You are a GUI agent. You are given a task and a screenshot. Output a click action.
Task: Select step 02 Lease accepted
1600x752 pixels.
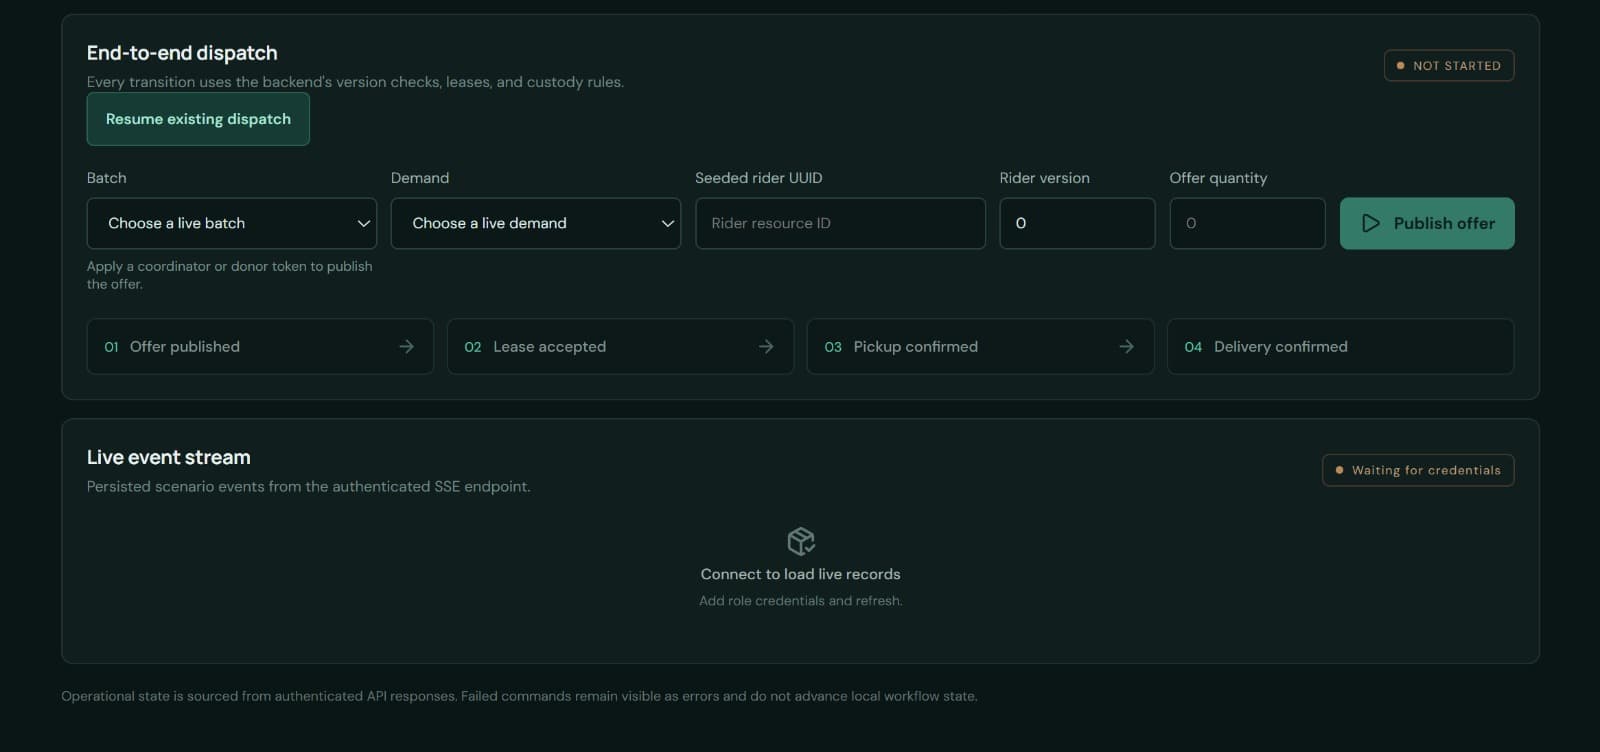tap(620, 346)
